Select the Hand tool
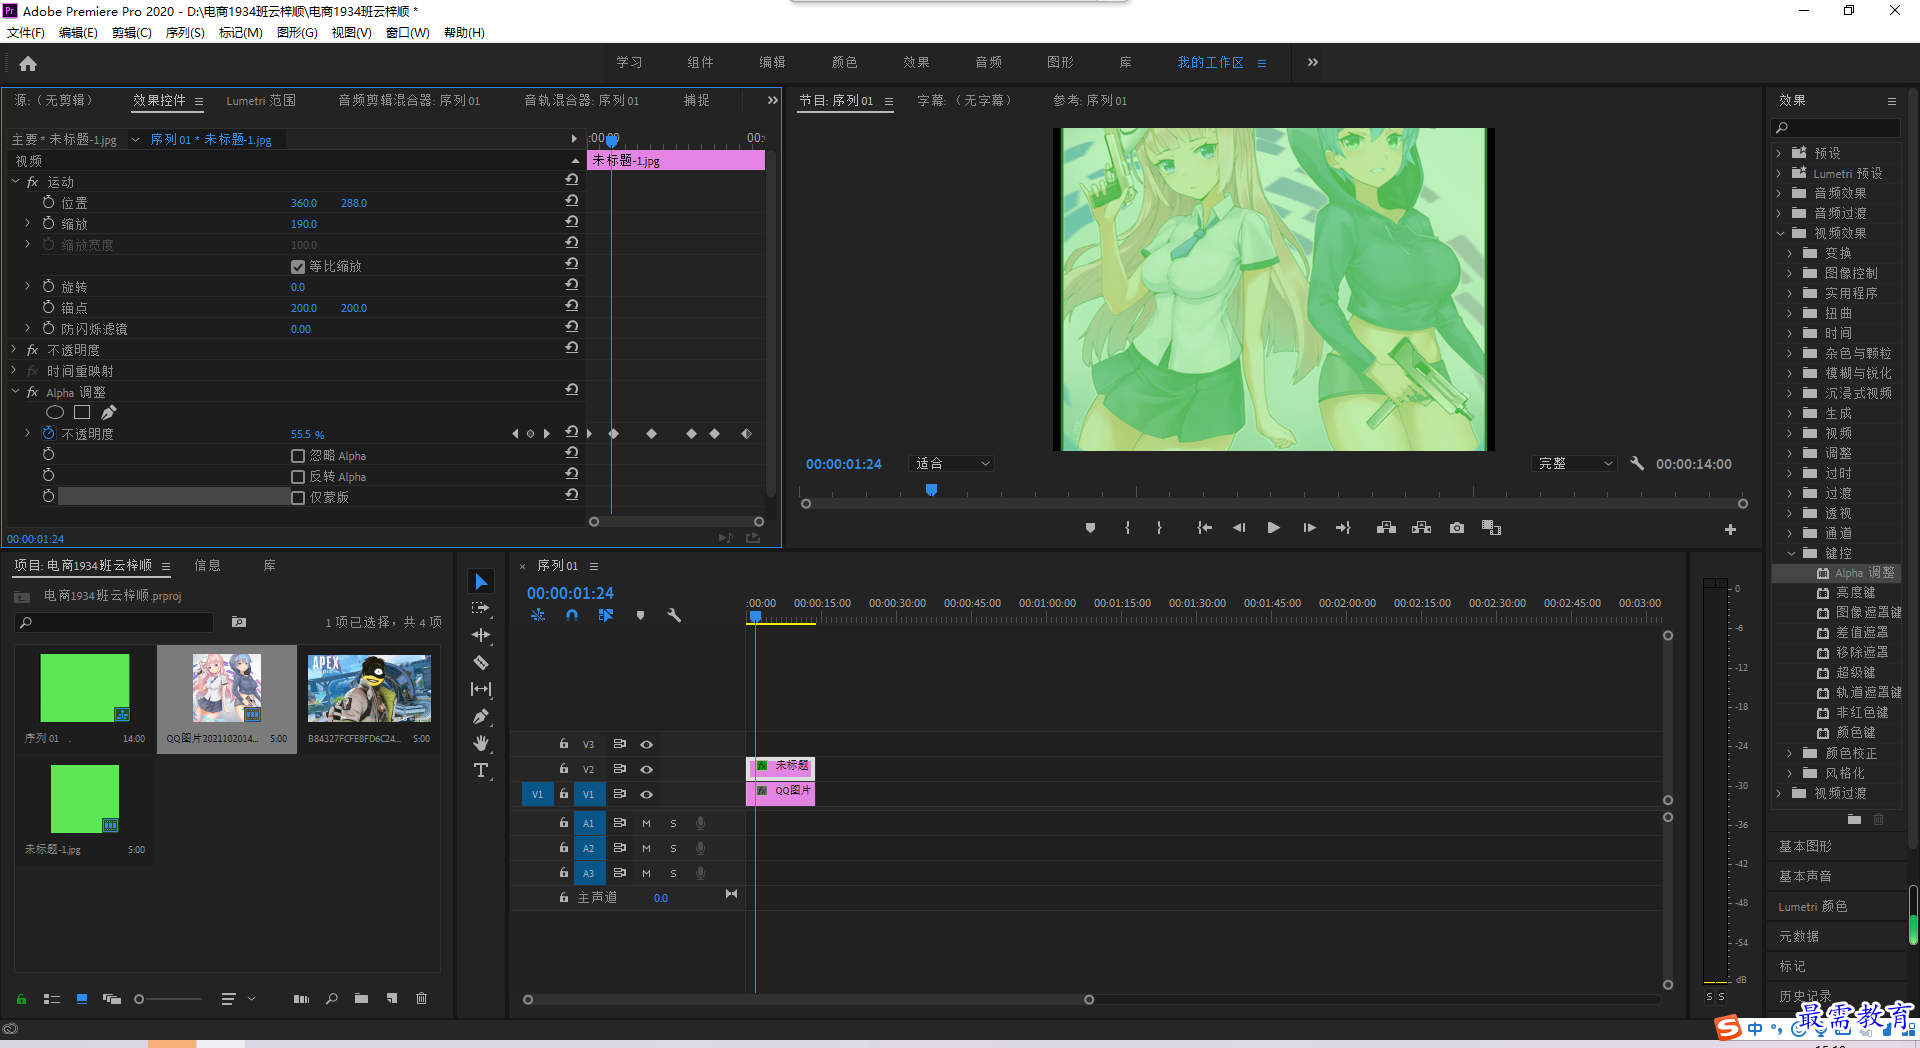Viewport: 1920px width, 1048px height. pyautogui.click(x=481, y=743)
